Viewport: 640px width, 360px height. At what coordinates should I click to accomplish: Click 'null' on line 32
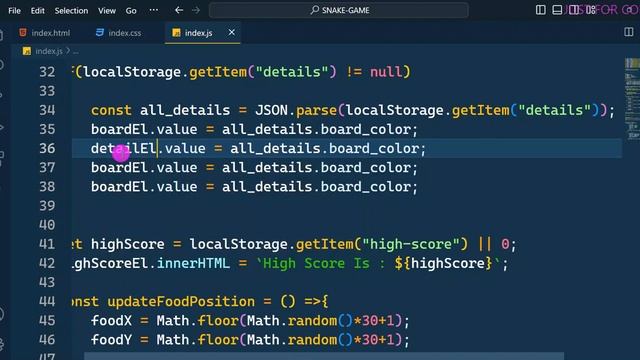pyautogui.click(x=386, y=72)
